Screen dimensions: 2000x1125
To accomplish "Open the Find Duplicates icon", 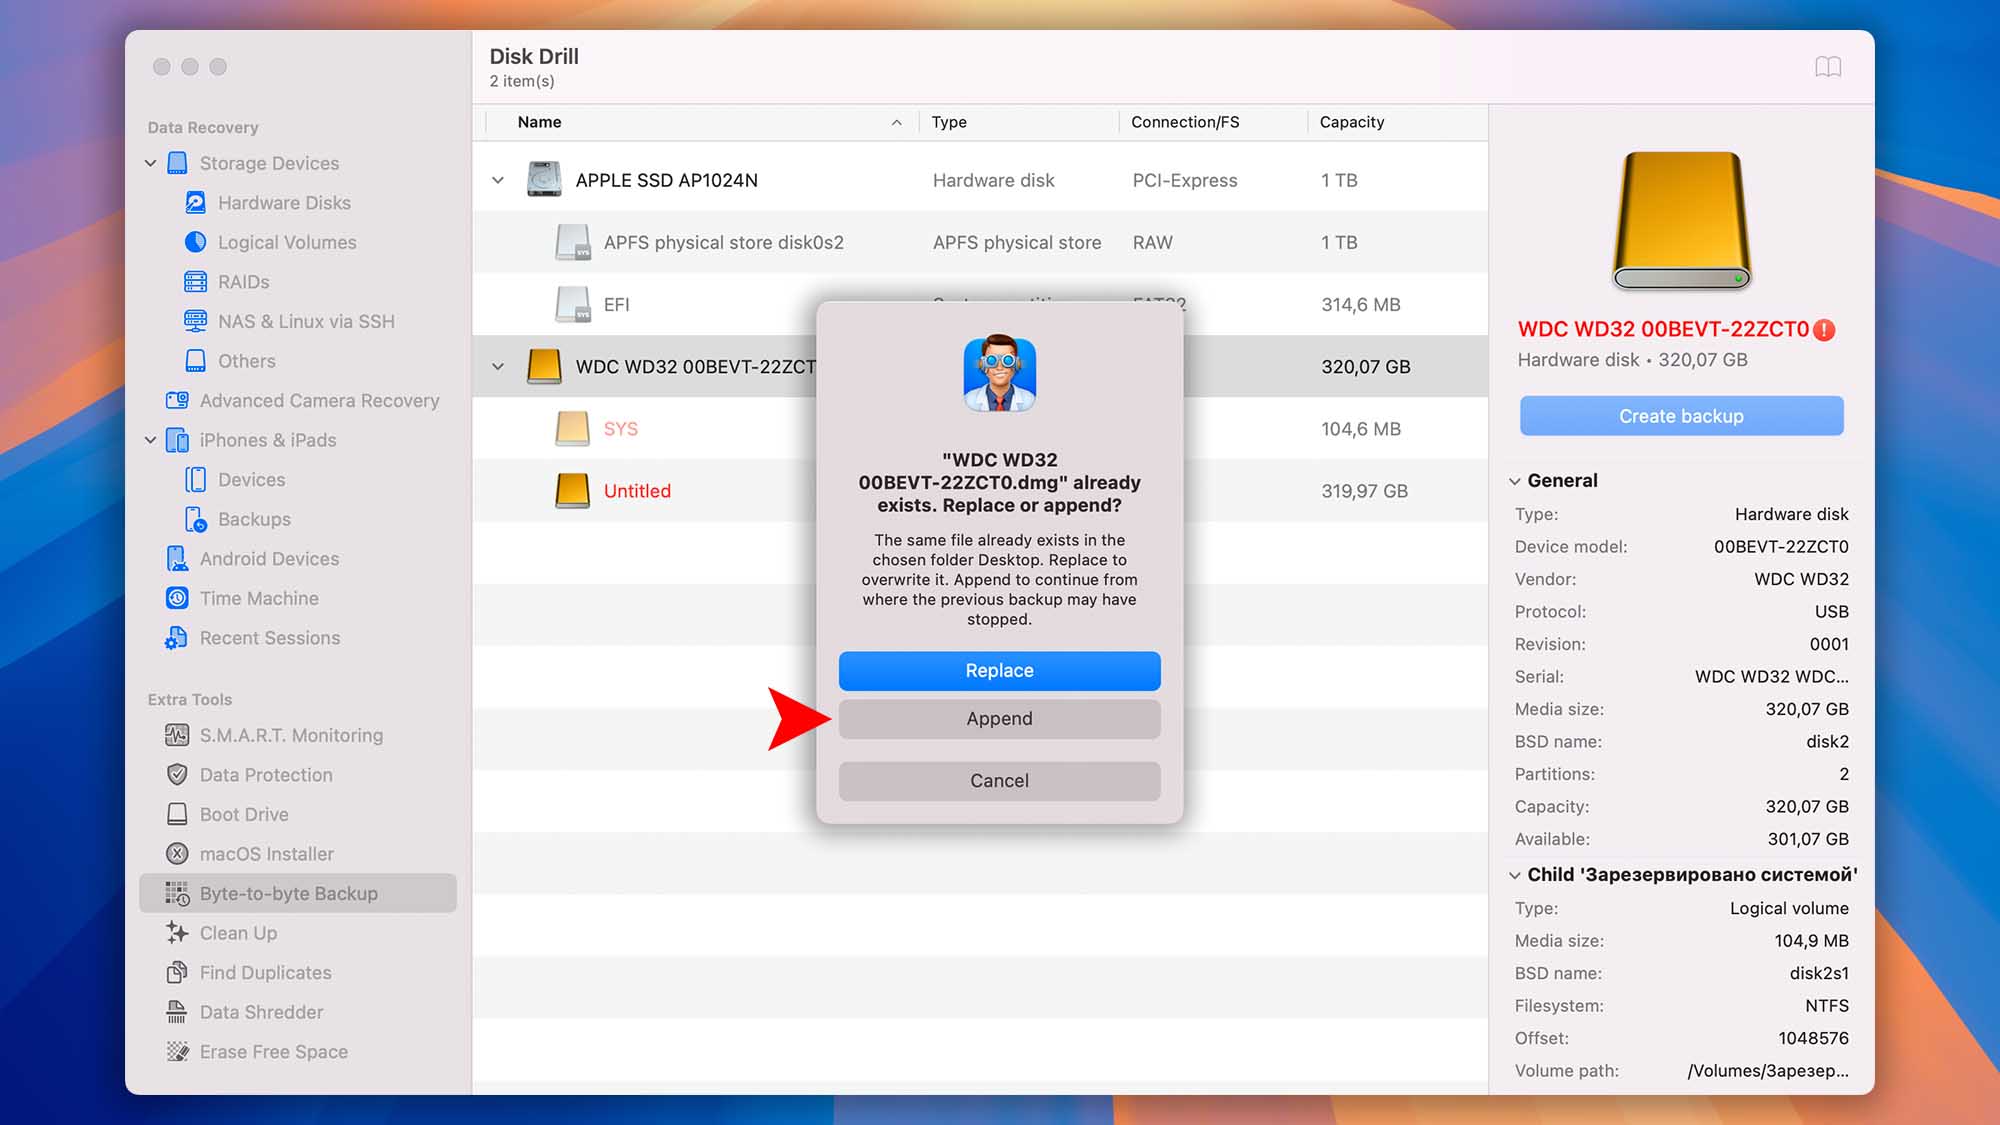I will click(x=177, y=972).
